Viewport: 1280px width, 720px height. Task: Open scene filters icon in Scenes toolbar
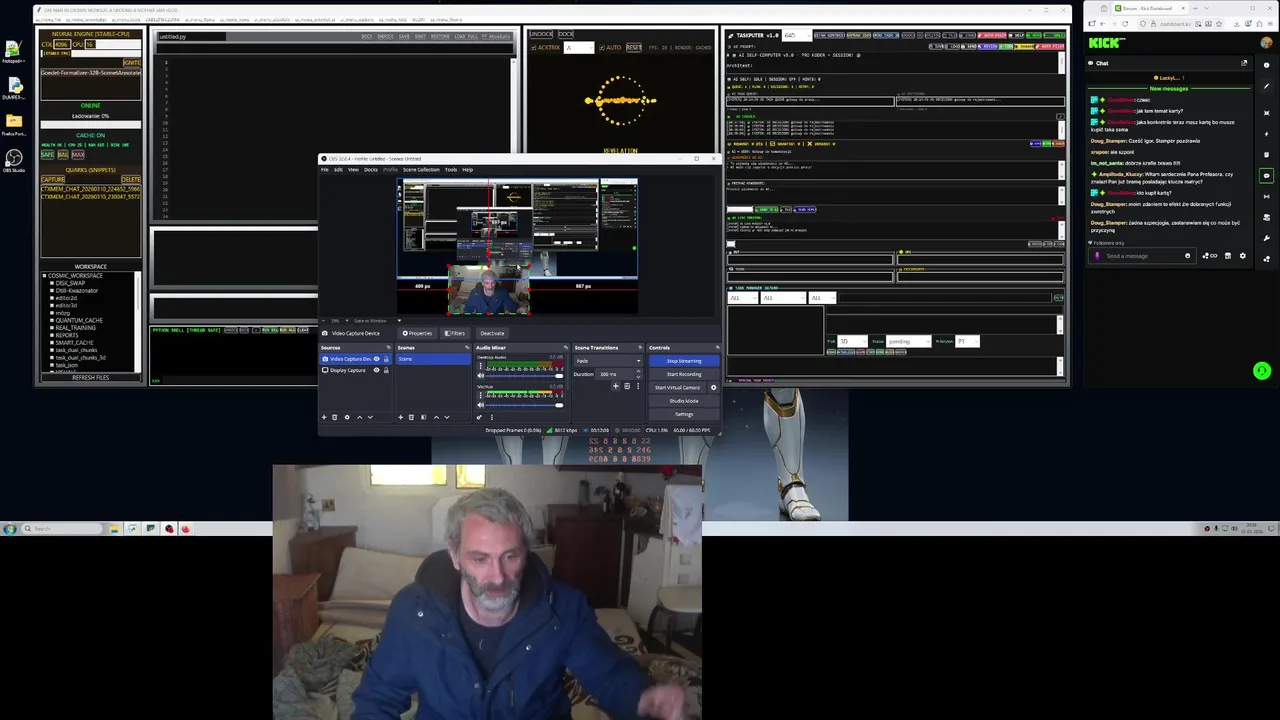coord(423,417)
